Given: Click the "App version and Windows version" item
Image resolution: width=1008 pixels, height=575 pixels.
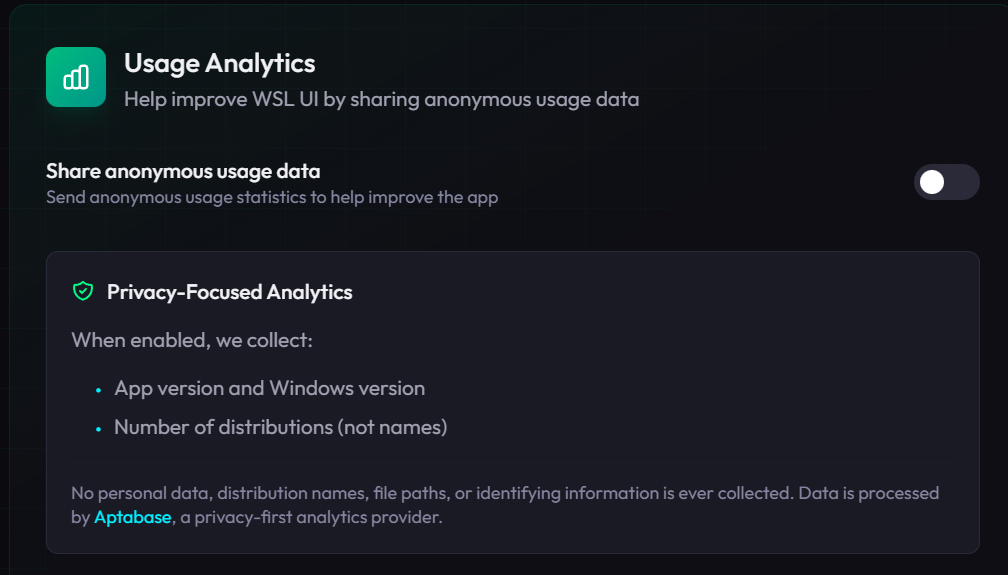Looking at the screenshot, I should 269,388.
